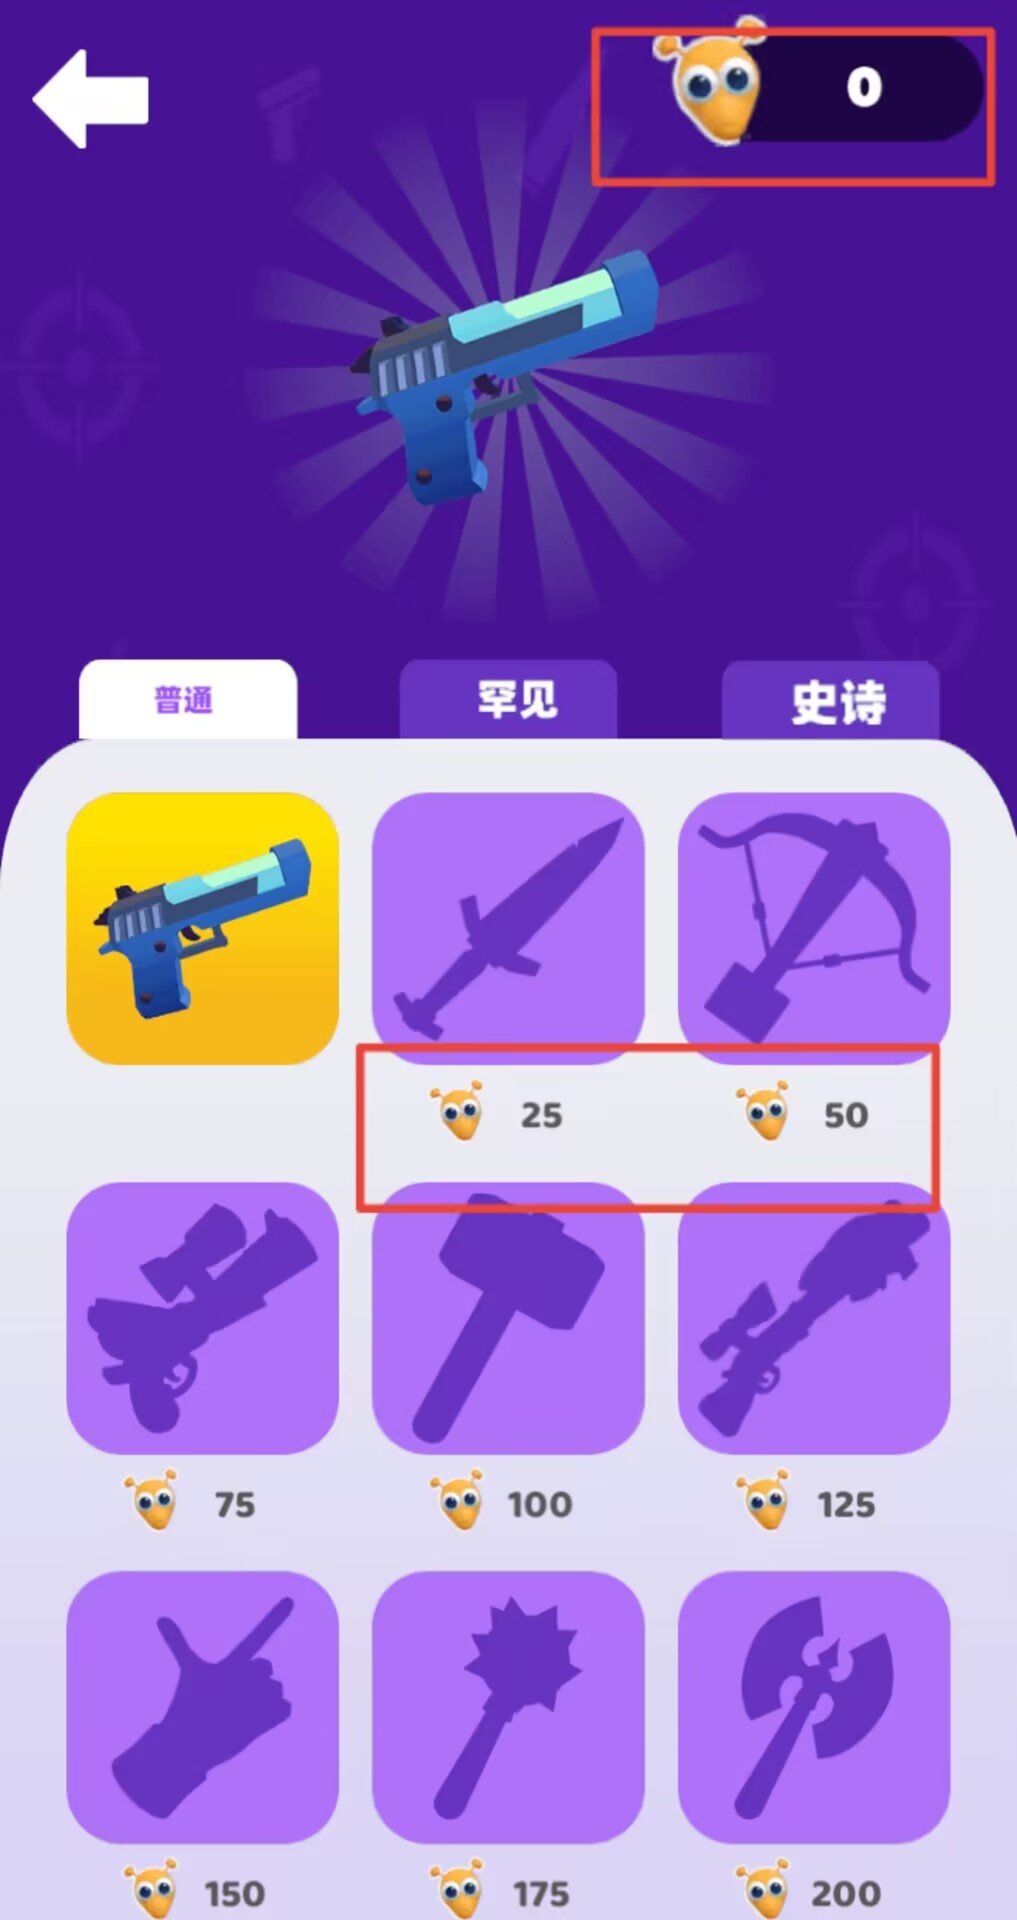Select the sledgehammer weapon silhouette
Viewport: 1017px width, 1920px height.
(x=508, y=1318)
